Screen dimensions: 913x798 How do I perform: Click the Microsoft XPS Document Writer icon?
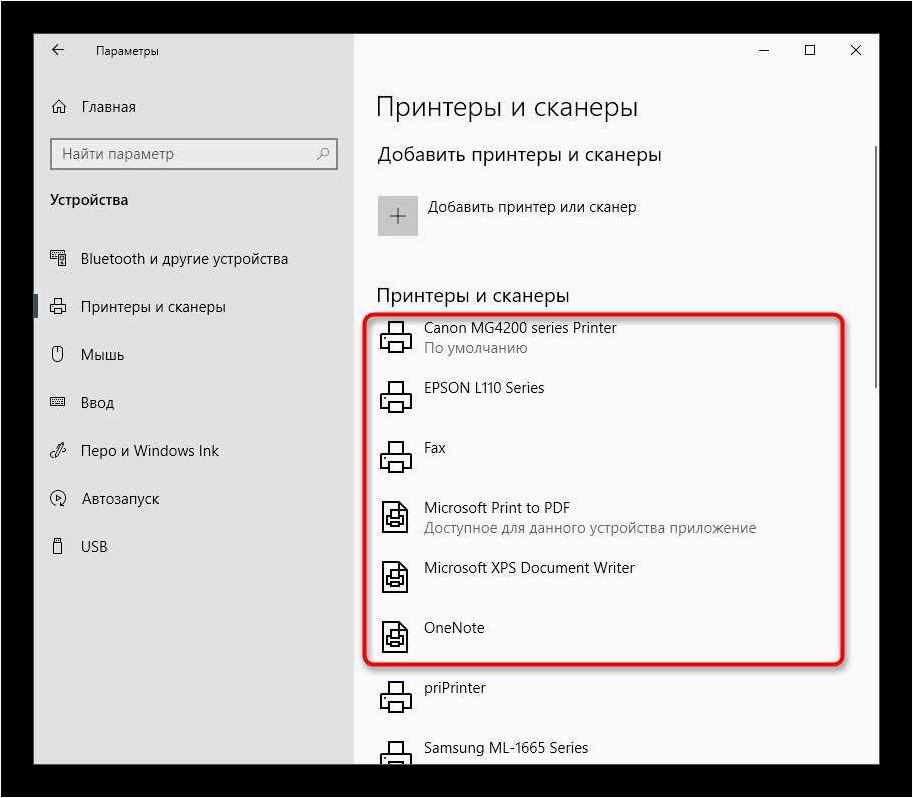tap(395, 577)
